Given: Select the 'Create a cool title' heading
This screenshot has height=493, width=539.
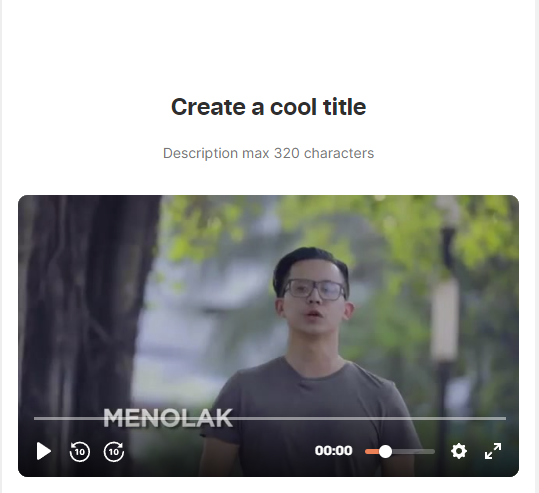Looking at the screenshot, I should pos(268,107).
